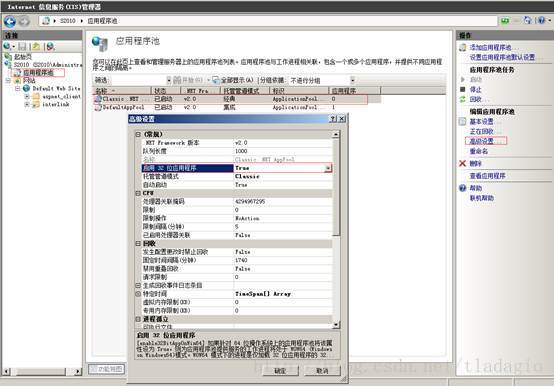Click the green icon at top-right toolbar
Screen dimensions: 554x386
[505, 20]
